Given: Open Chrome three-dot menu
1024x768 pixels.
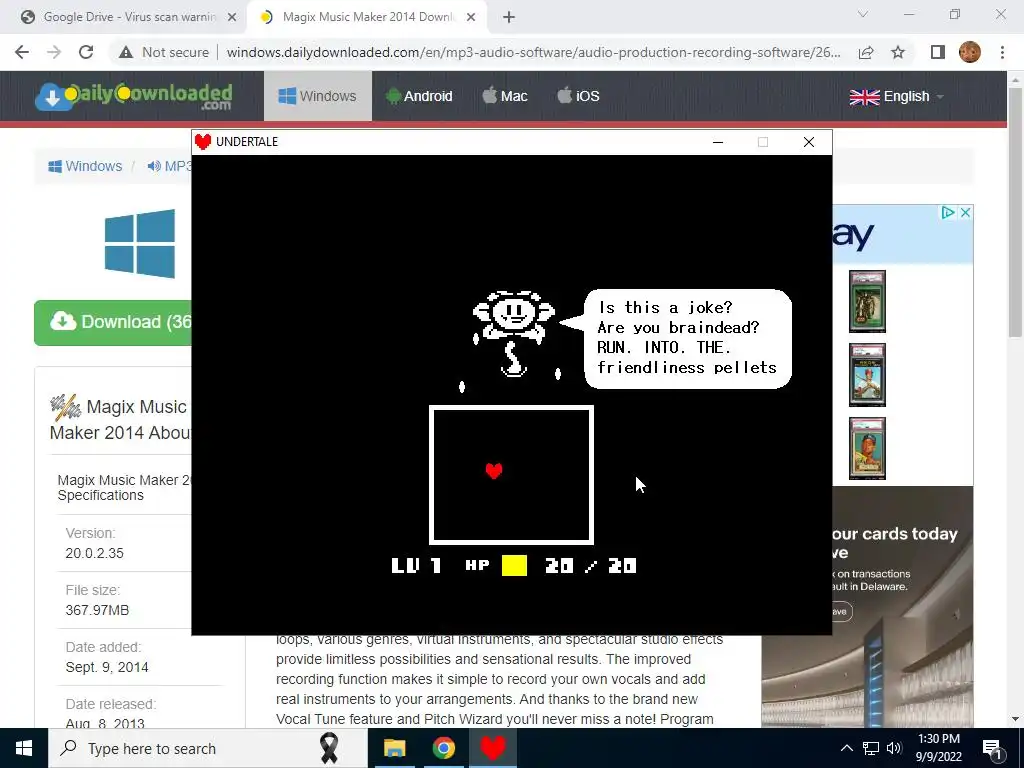Looking at the screenshot, I should pos(1002,52).
